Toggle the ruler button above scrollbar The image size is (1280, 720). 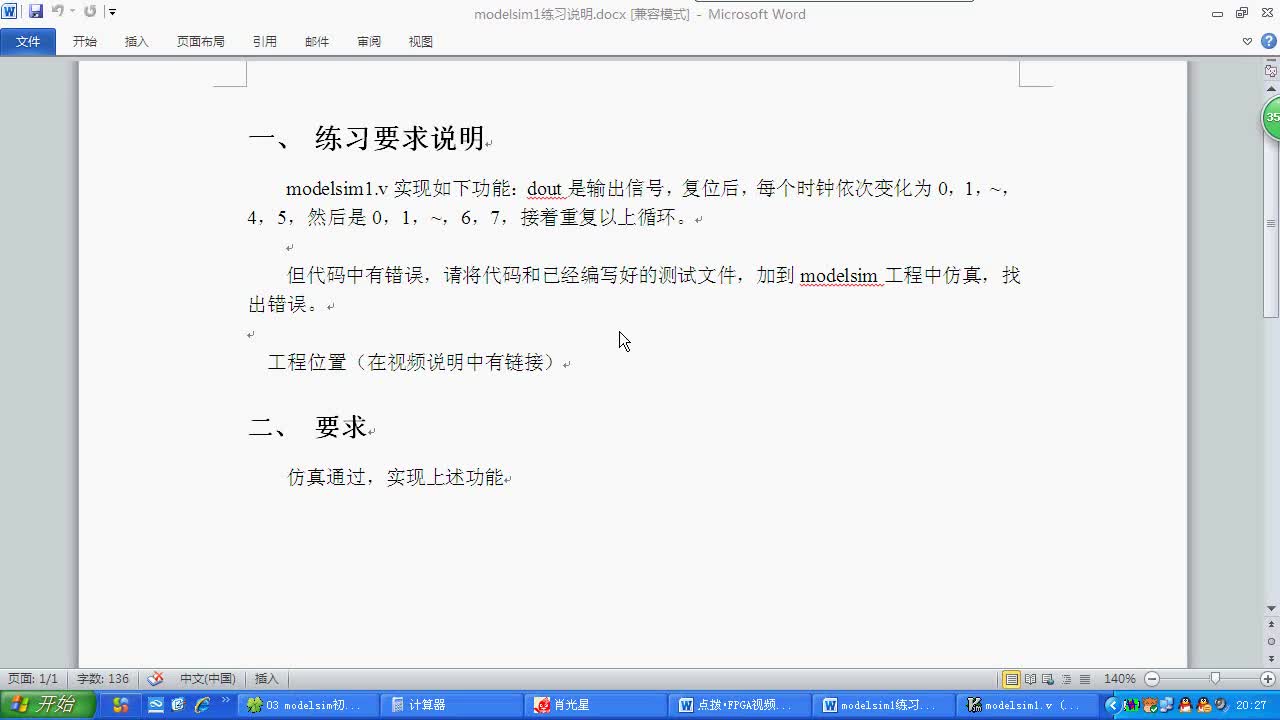tap(1271, 72)
